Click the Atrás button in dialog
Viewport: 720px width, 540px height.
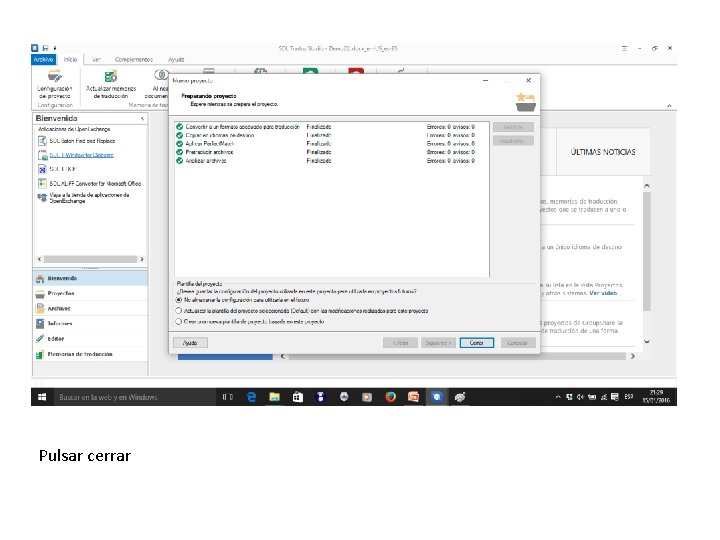coord(400,343)
